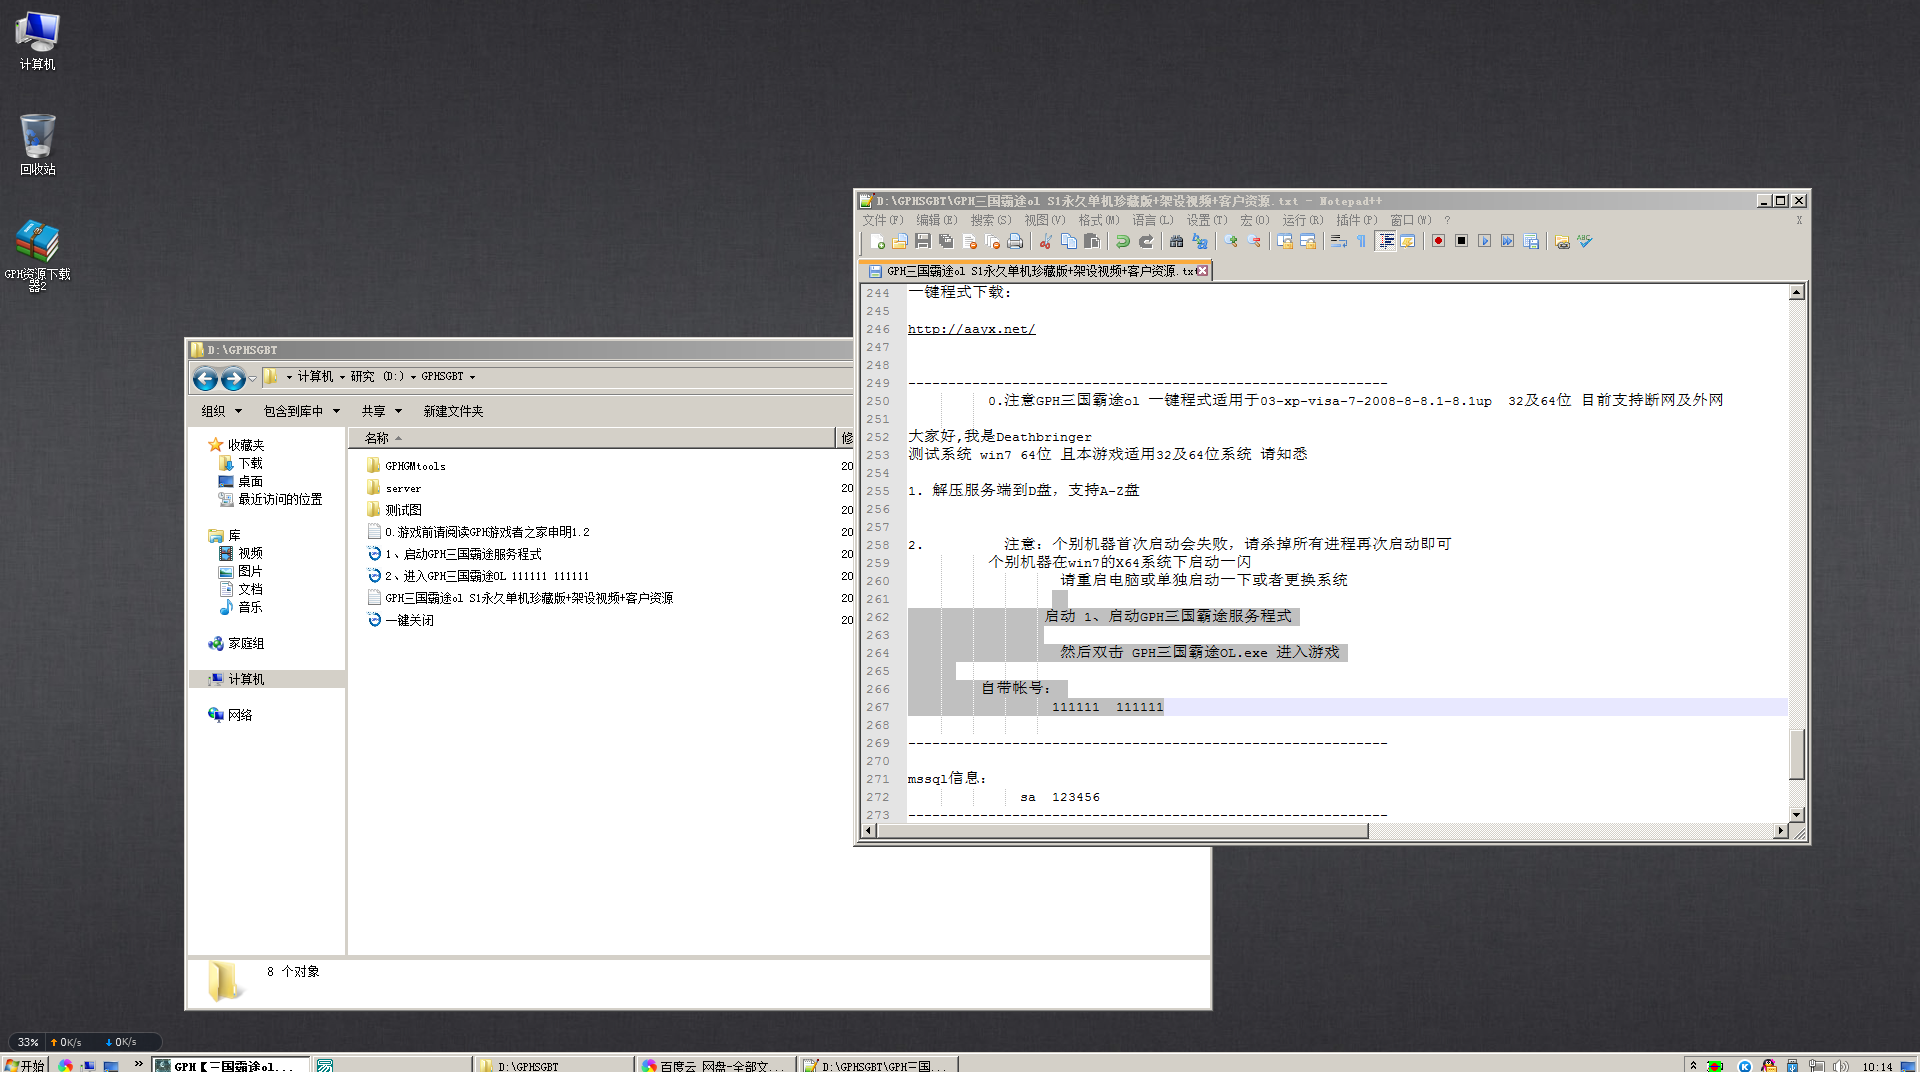Image resolution: width=1920 pixels, height=1072 pixels.
Task: Open Find with the binoculars icon
Action: click(1177, 242)
